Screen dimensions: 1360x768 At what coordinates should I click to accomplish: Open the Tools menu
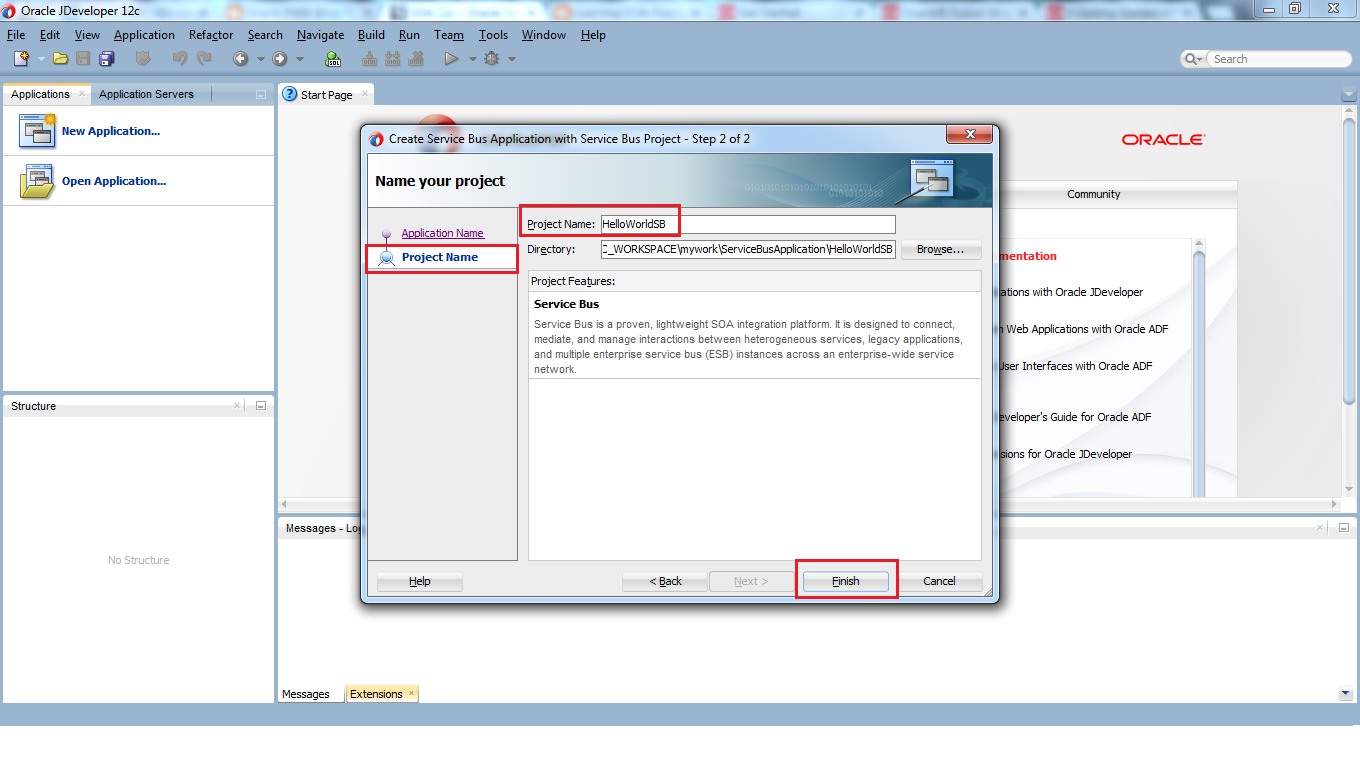[493, 34]
